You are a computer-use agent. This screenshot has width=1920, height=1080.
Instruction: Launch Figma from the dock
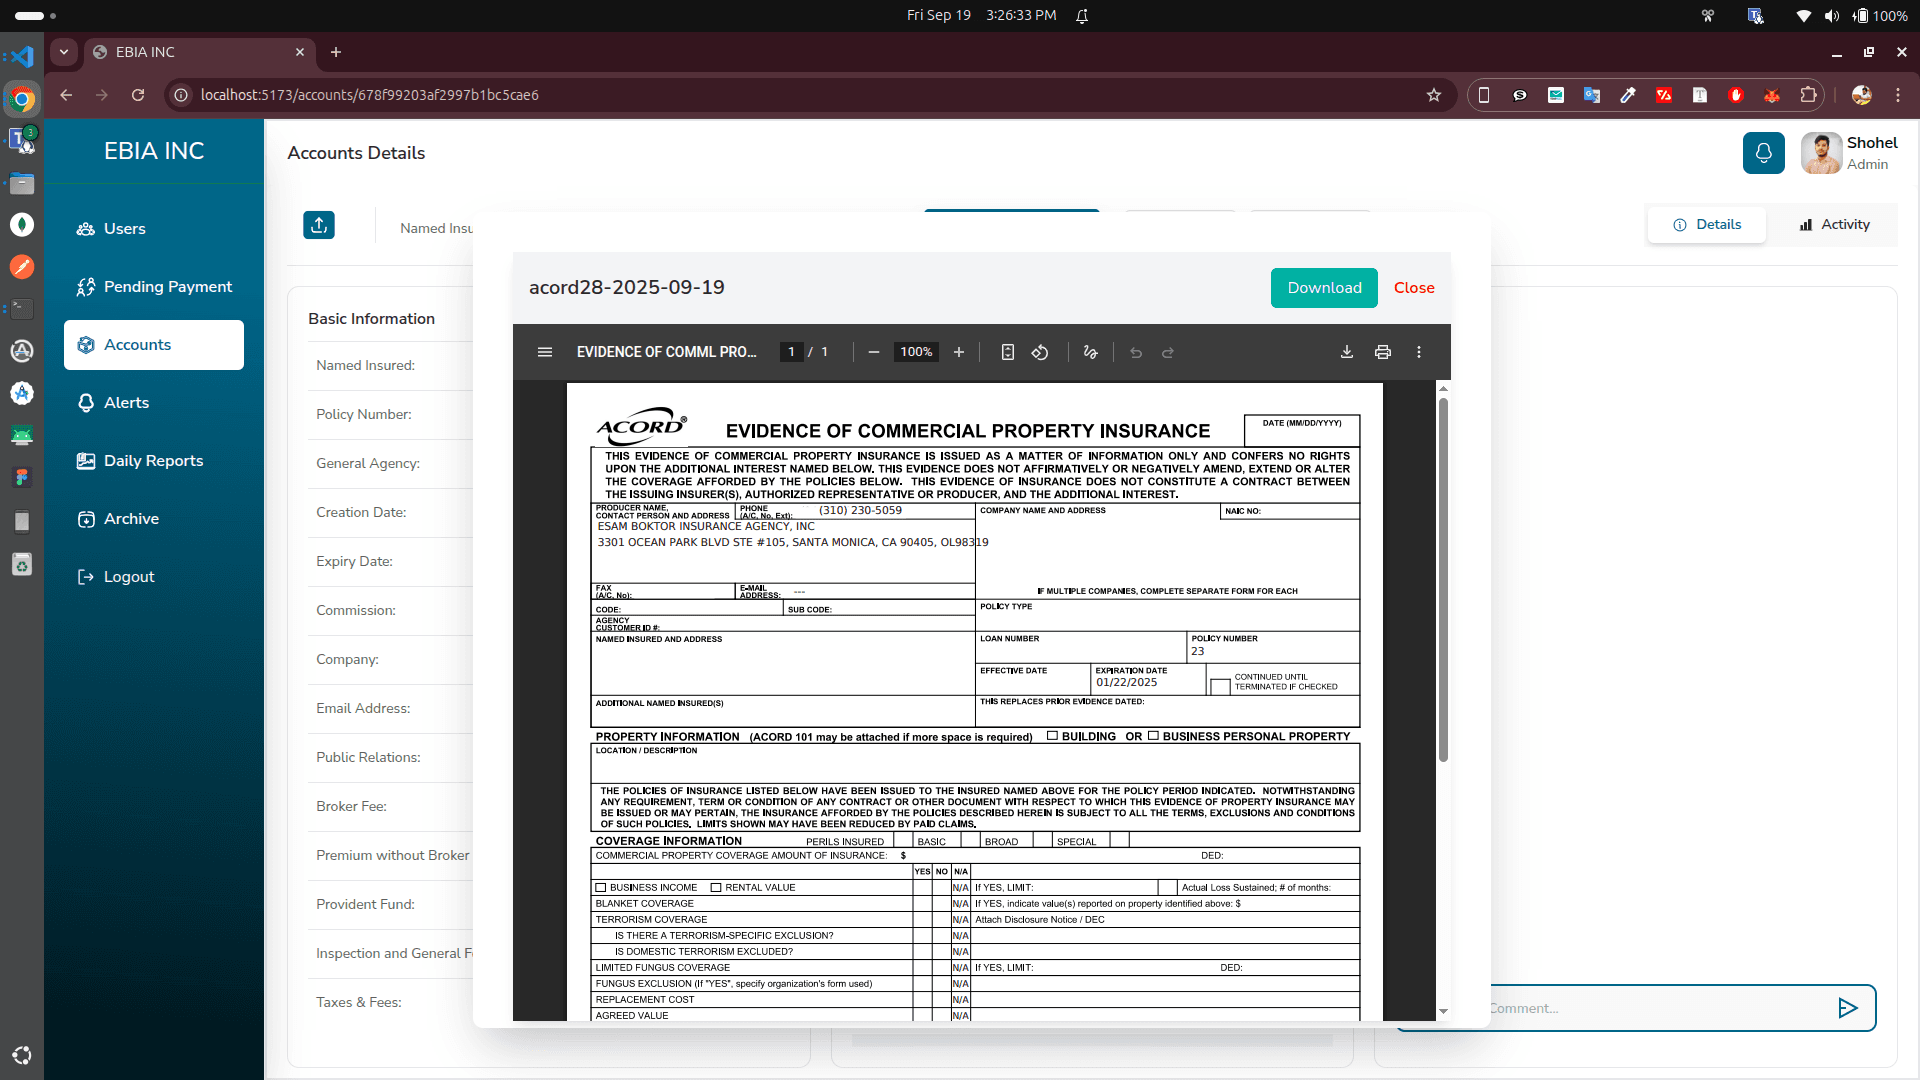pos(21,477)
